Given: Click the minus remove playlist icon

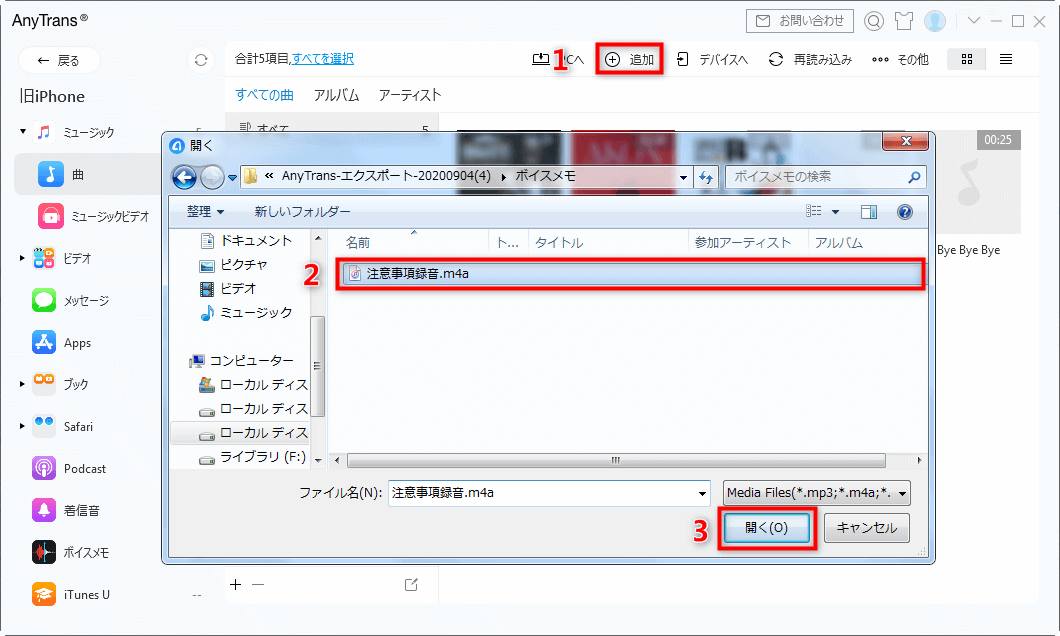Looking at the screenshot, I should 258,585.
